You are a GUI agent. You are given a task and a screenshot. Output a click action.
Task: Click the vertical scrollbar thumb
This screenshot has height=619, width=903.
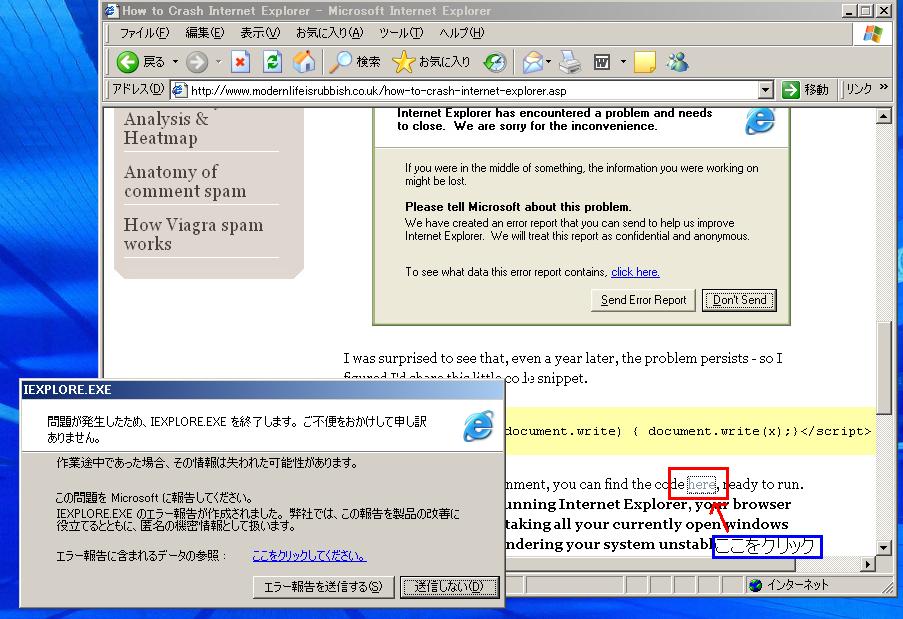(x=884, y=367)
